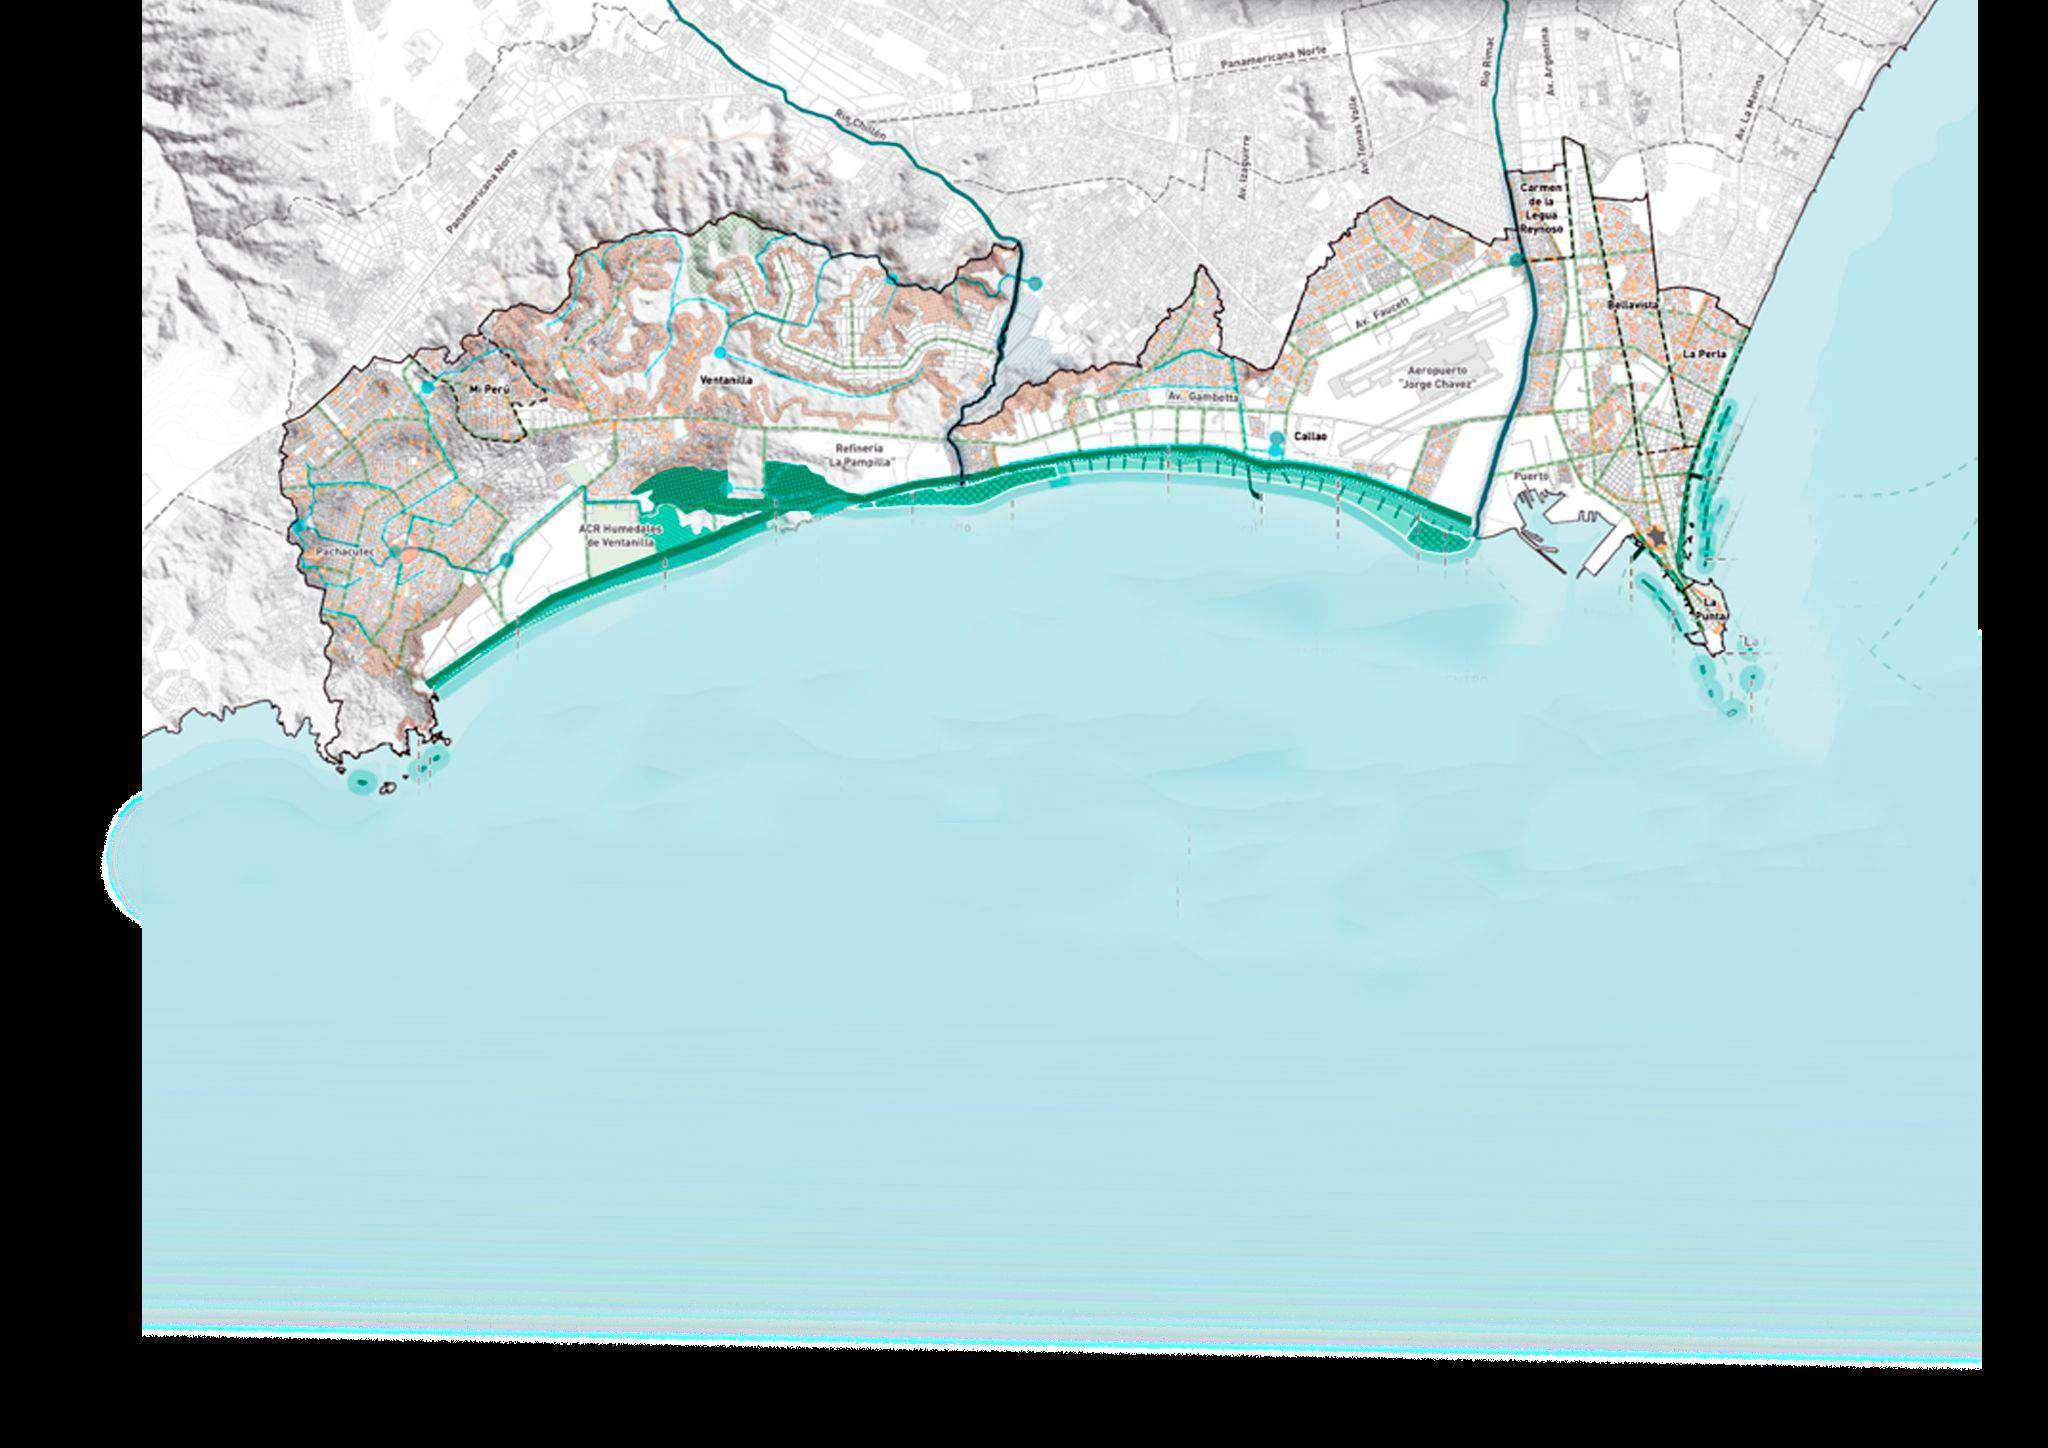This screenshot has height=1448, width=2048.
Task: Select the cyan dot marker left of Mi Perú
Action: tap(428, 387)
